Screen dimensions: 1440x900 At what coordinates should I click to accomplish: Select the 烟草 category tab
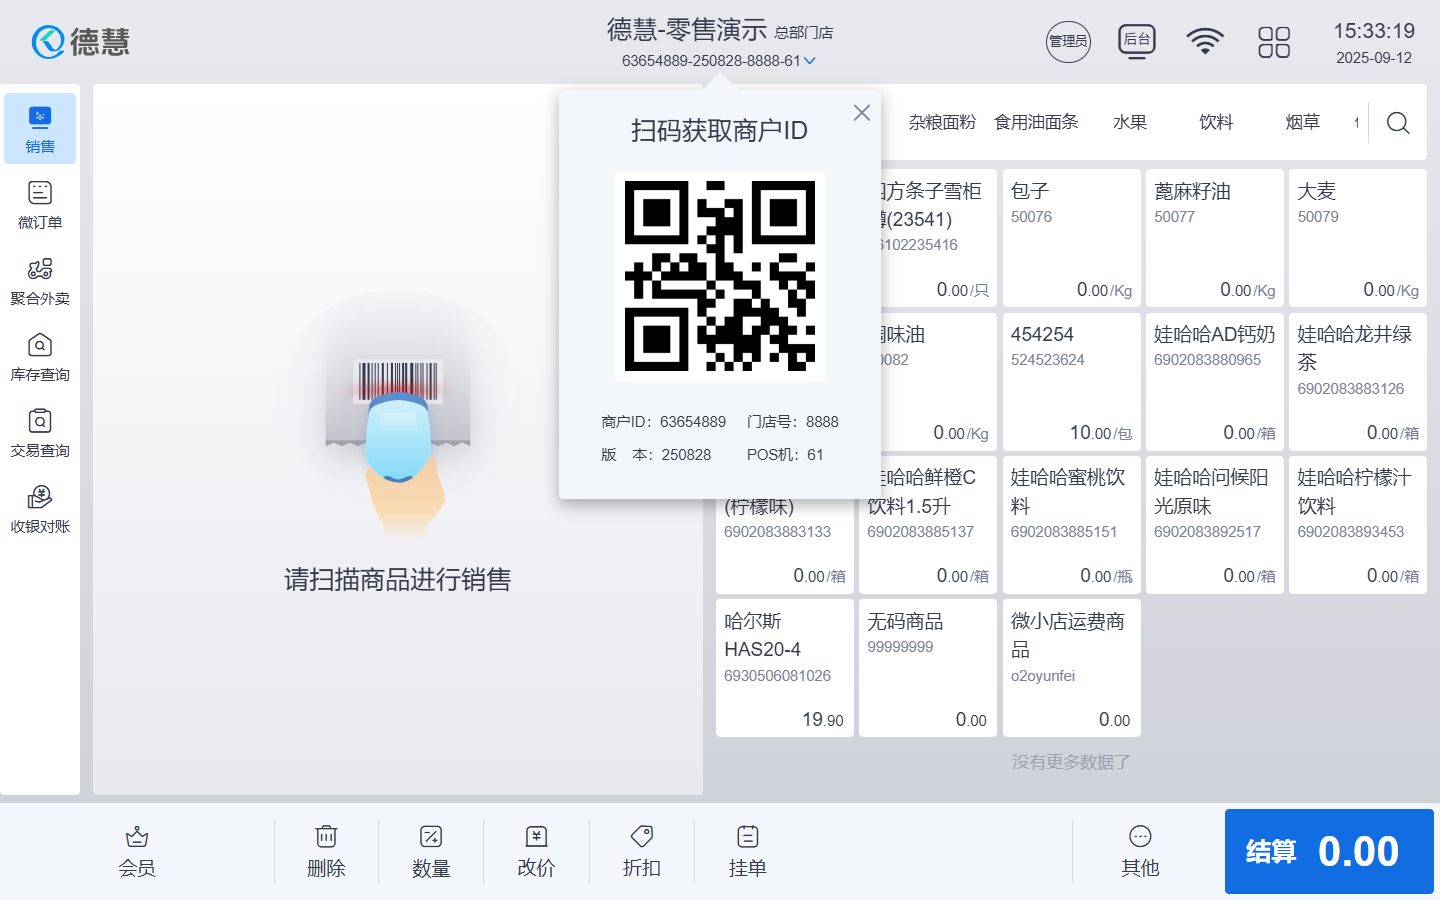[x=1302, y=122]
